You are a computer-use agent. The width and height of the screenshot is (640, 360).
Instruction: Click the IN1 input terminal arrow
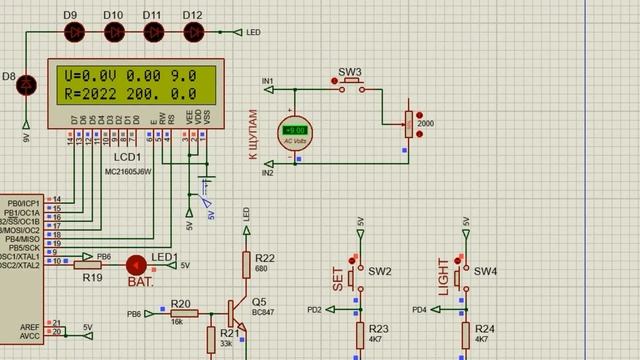(x=269, y=89)
